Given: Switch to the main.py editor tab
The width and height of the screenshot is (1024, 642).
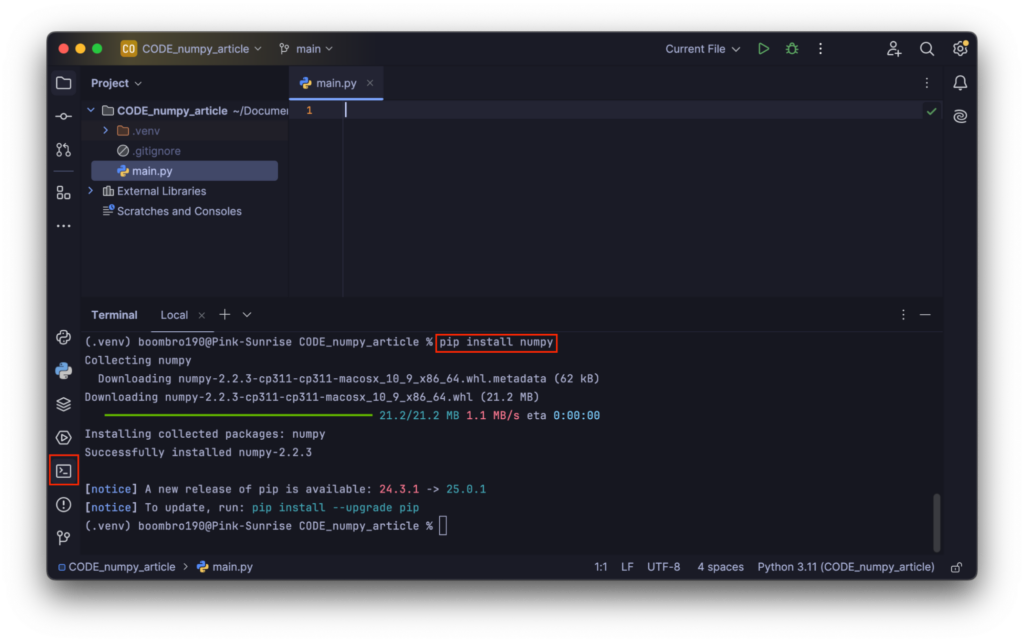Looking at the screenshot, I should [x=336, y=84].
